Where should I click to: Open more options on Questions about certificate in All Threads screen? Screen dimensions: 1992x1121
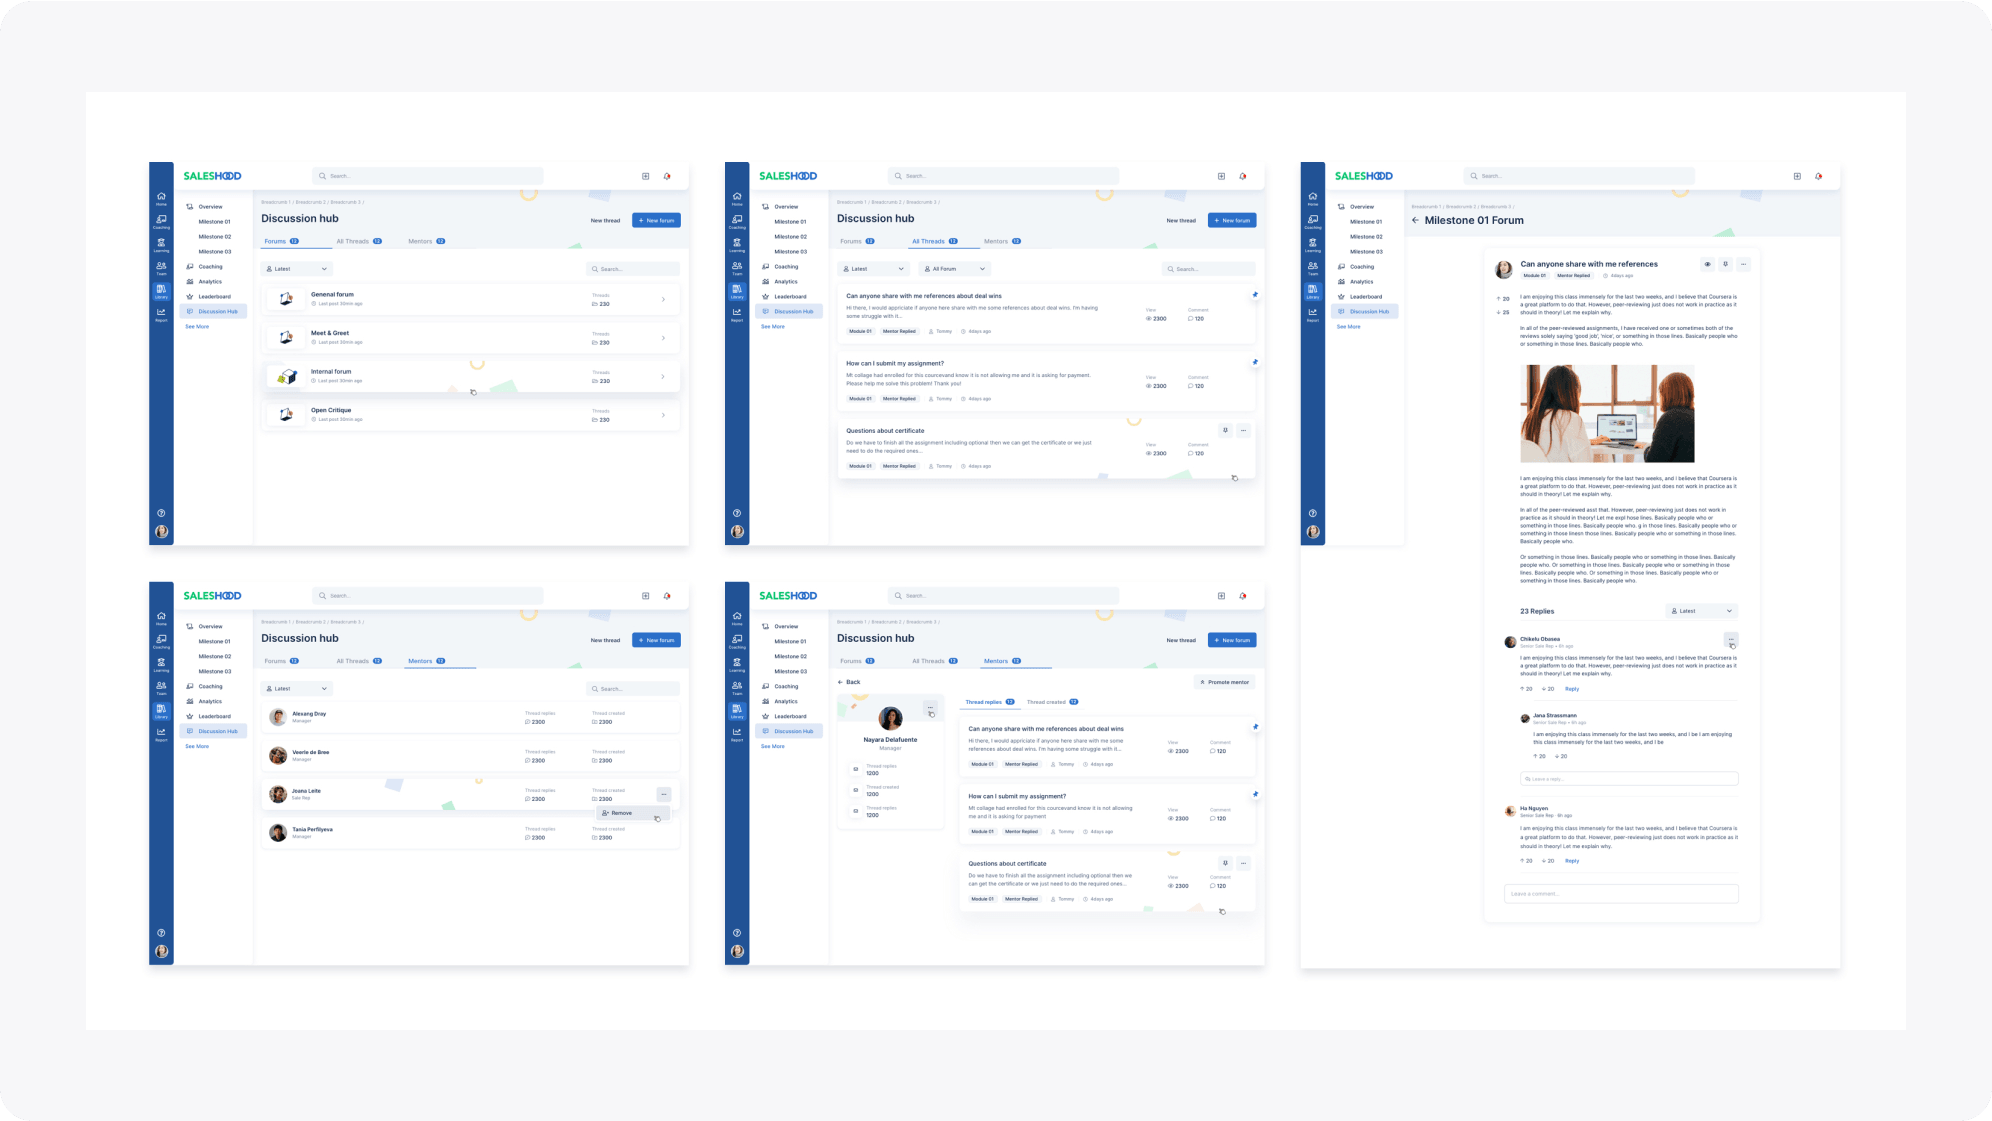(1243, 430)
